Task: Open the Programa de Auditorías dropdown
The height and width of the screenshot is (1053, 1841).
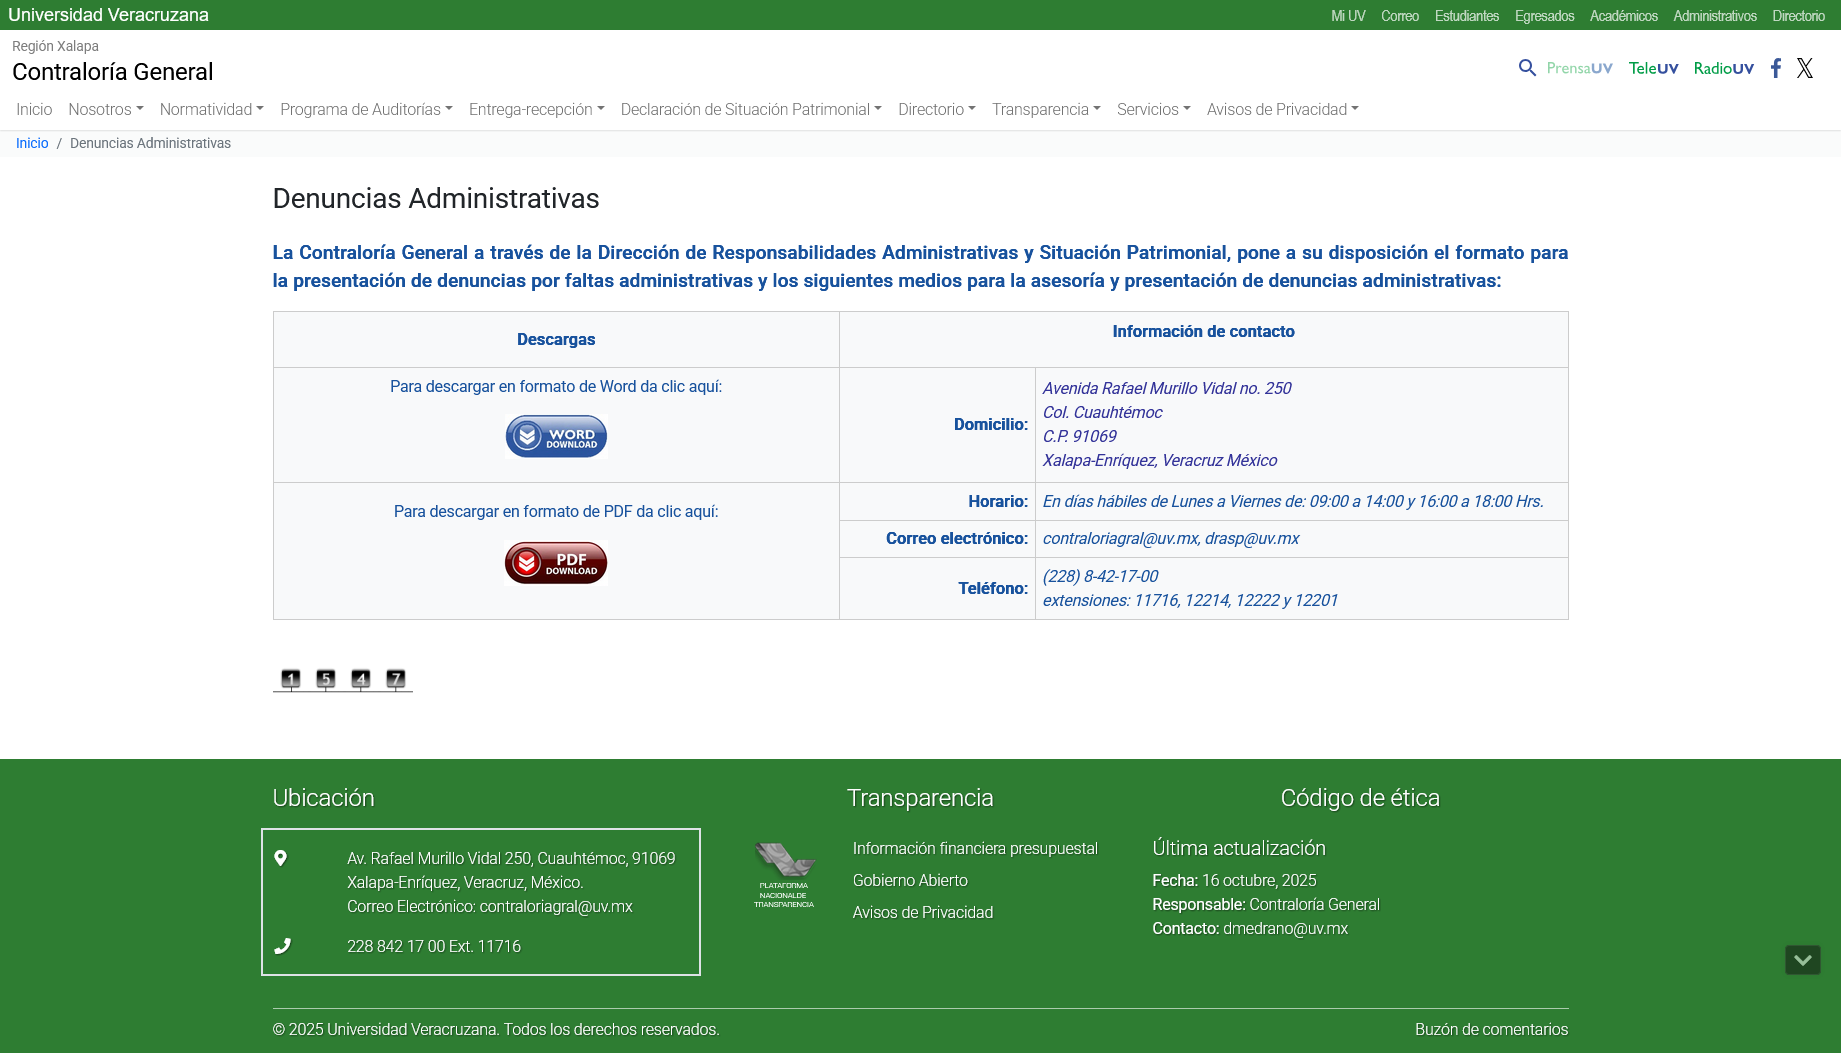Action: tap(366, 110)
